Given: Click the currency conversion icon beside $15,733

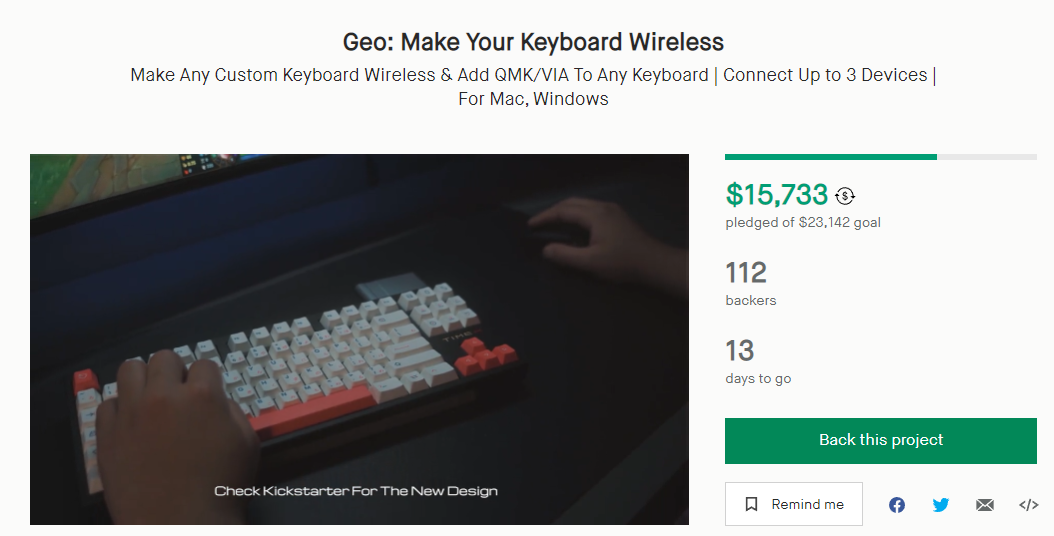Looking at the screenshot, I should pyautogui.click(x=846, y=196).
